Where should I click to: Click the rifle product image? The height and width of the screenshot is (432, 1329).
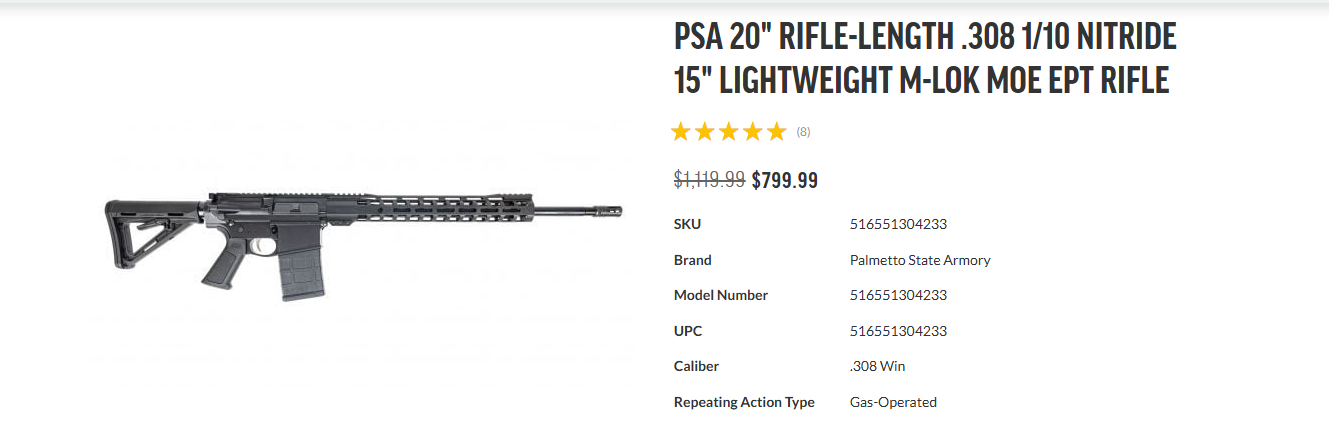[x=363, y=245]
